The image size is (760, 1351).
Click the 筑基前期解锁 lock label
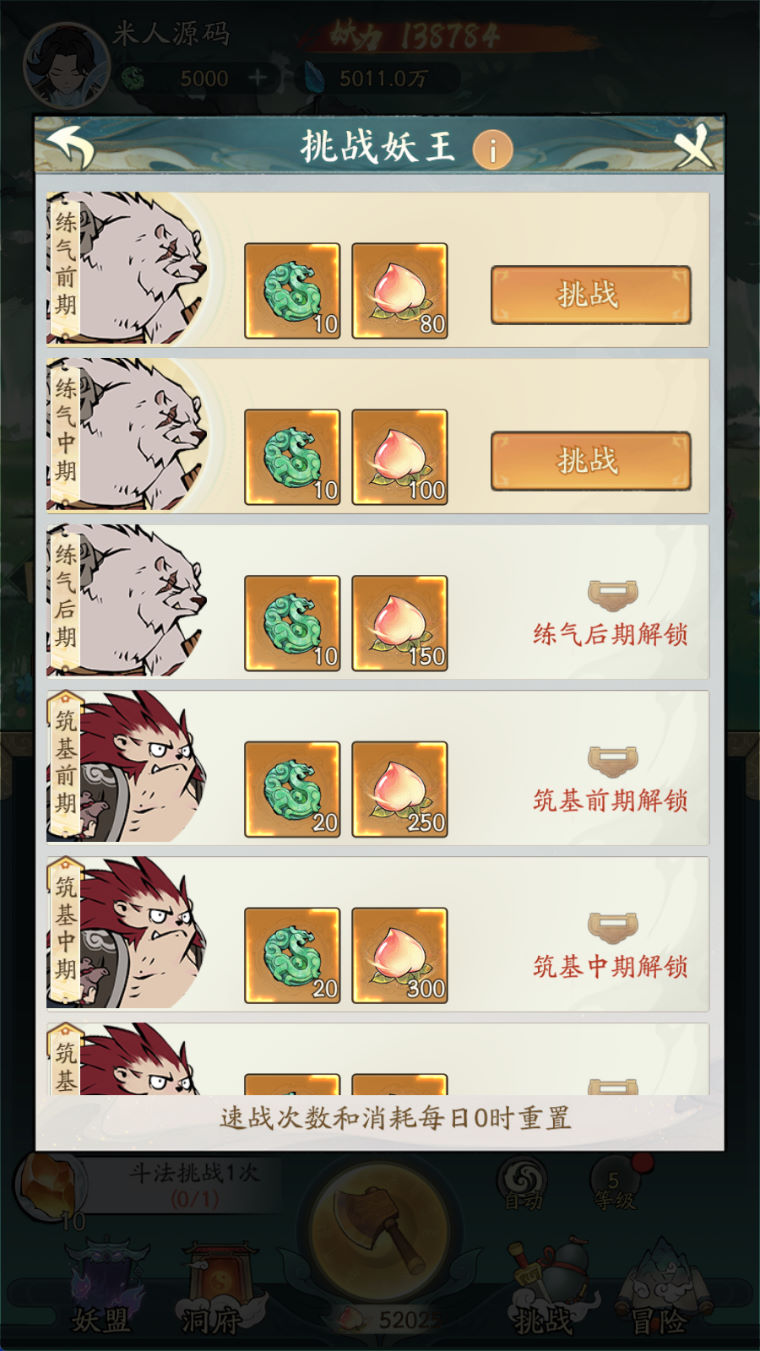[x=610, y=800]
